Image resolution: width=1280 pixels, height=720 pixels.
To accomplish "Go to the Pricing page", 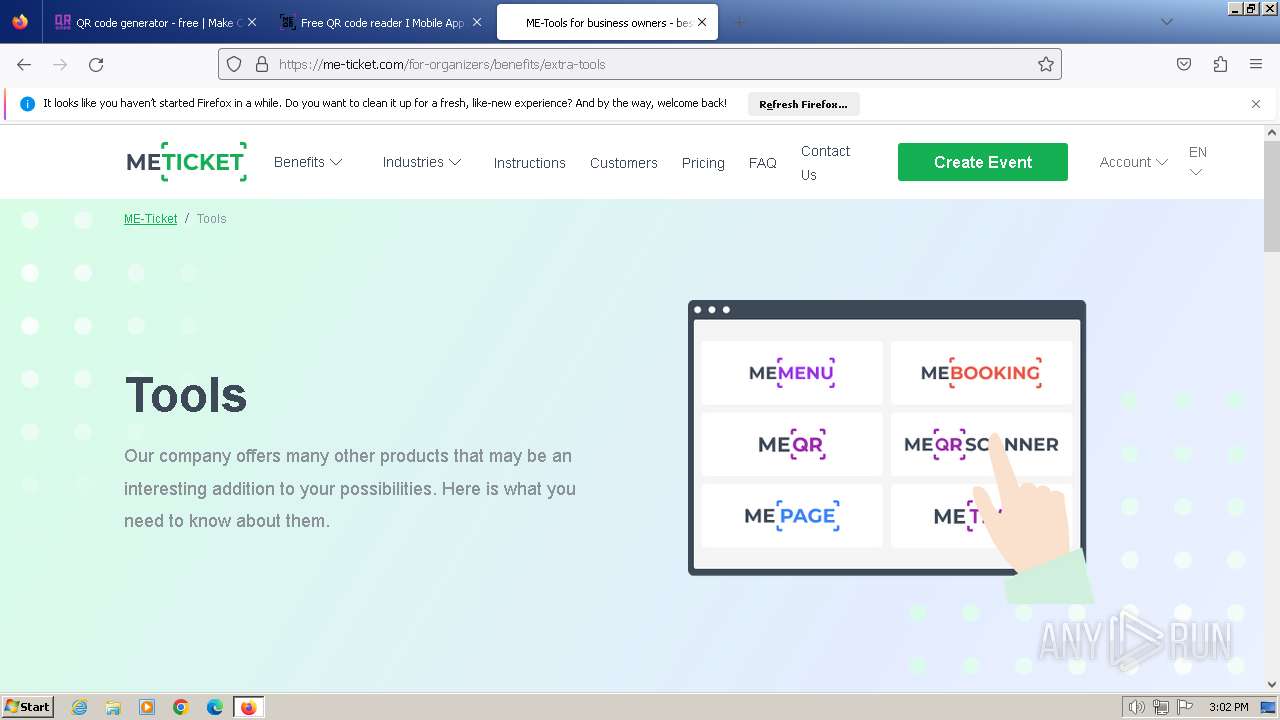I will (x=703, y=163).
